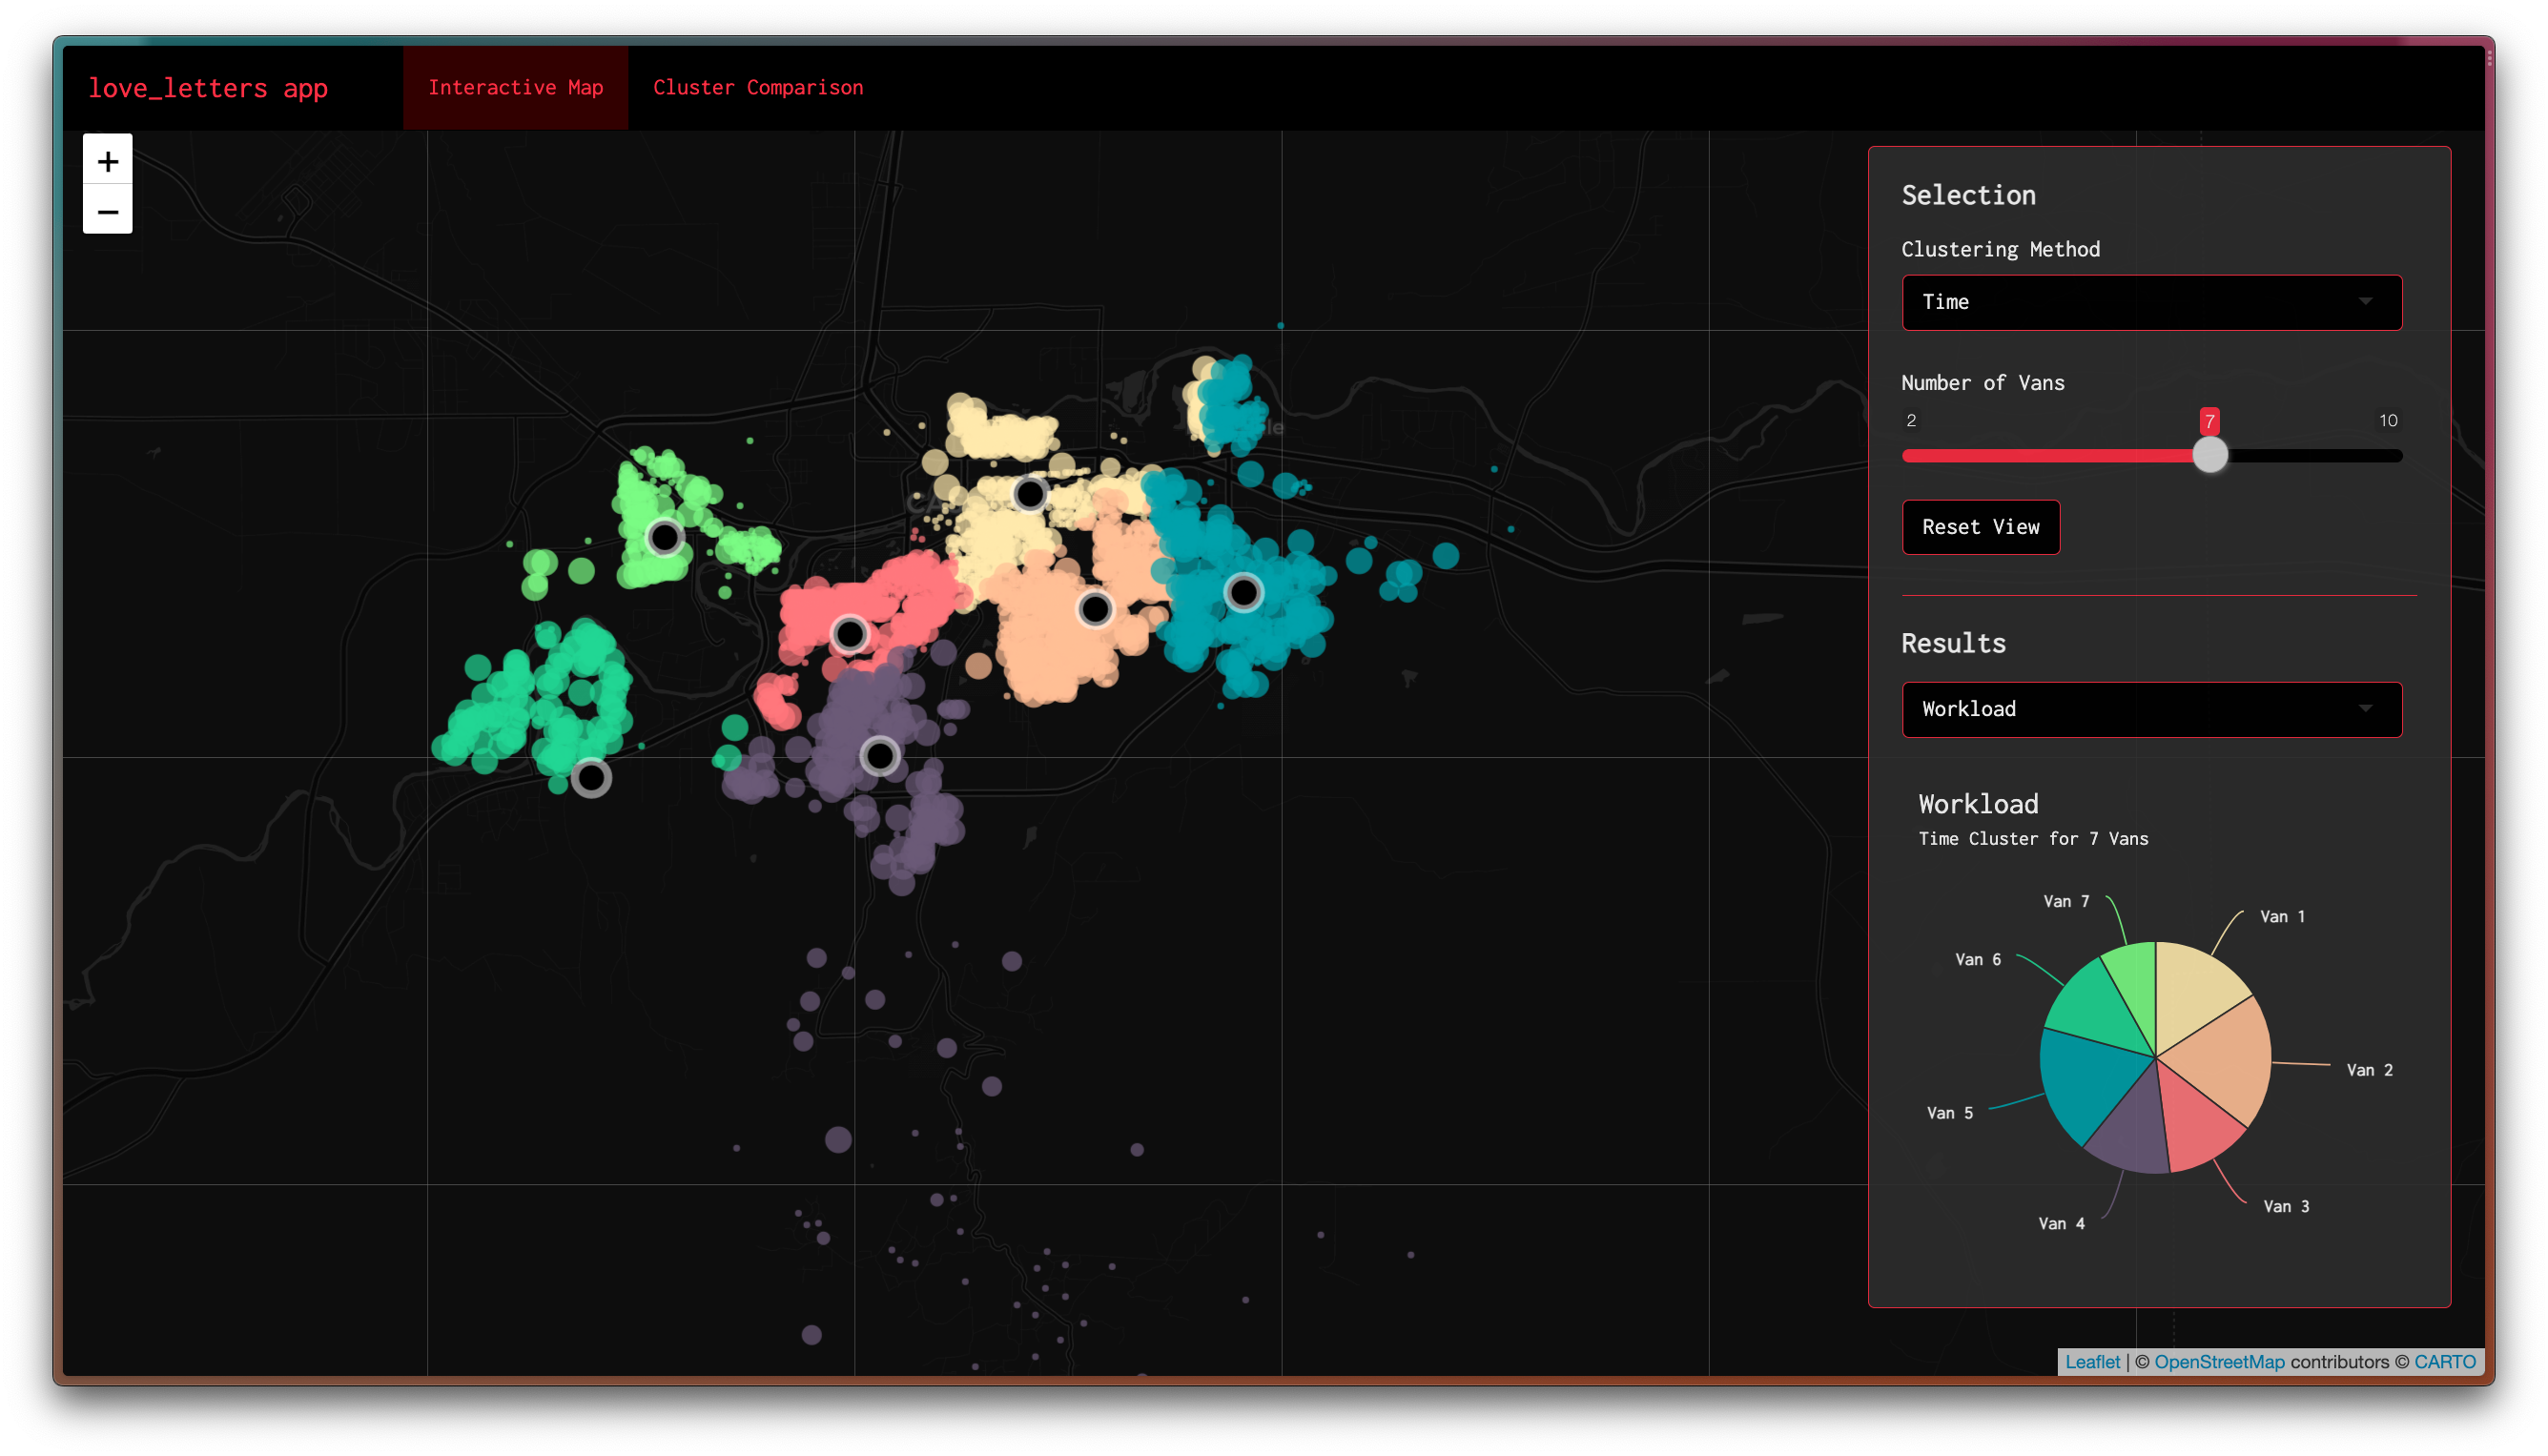Click the peach orange cluster center marker
Screen dimensions: 2548x1456
(x=1095, y=608)
